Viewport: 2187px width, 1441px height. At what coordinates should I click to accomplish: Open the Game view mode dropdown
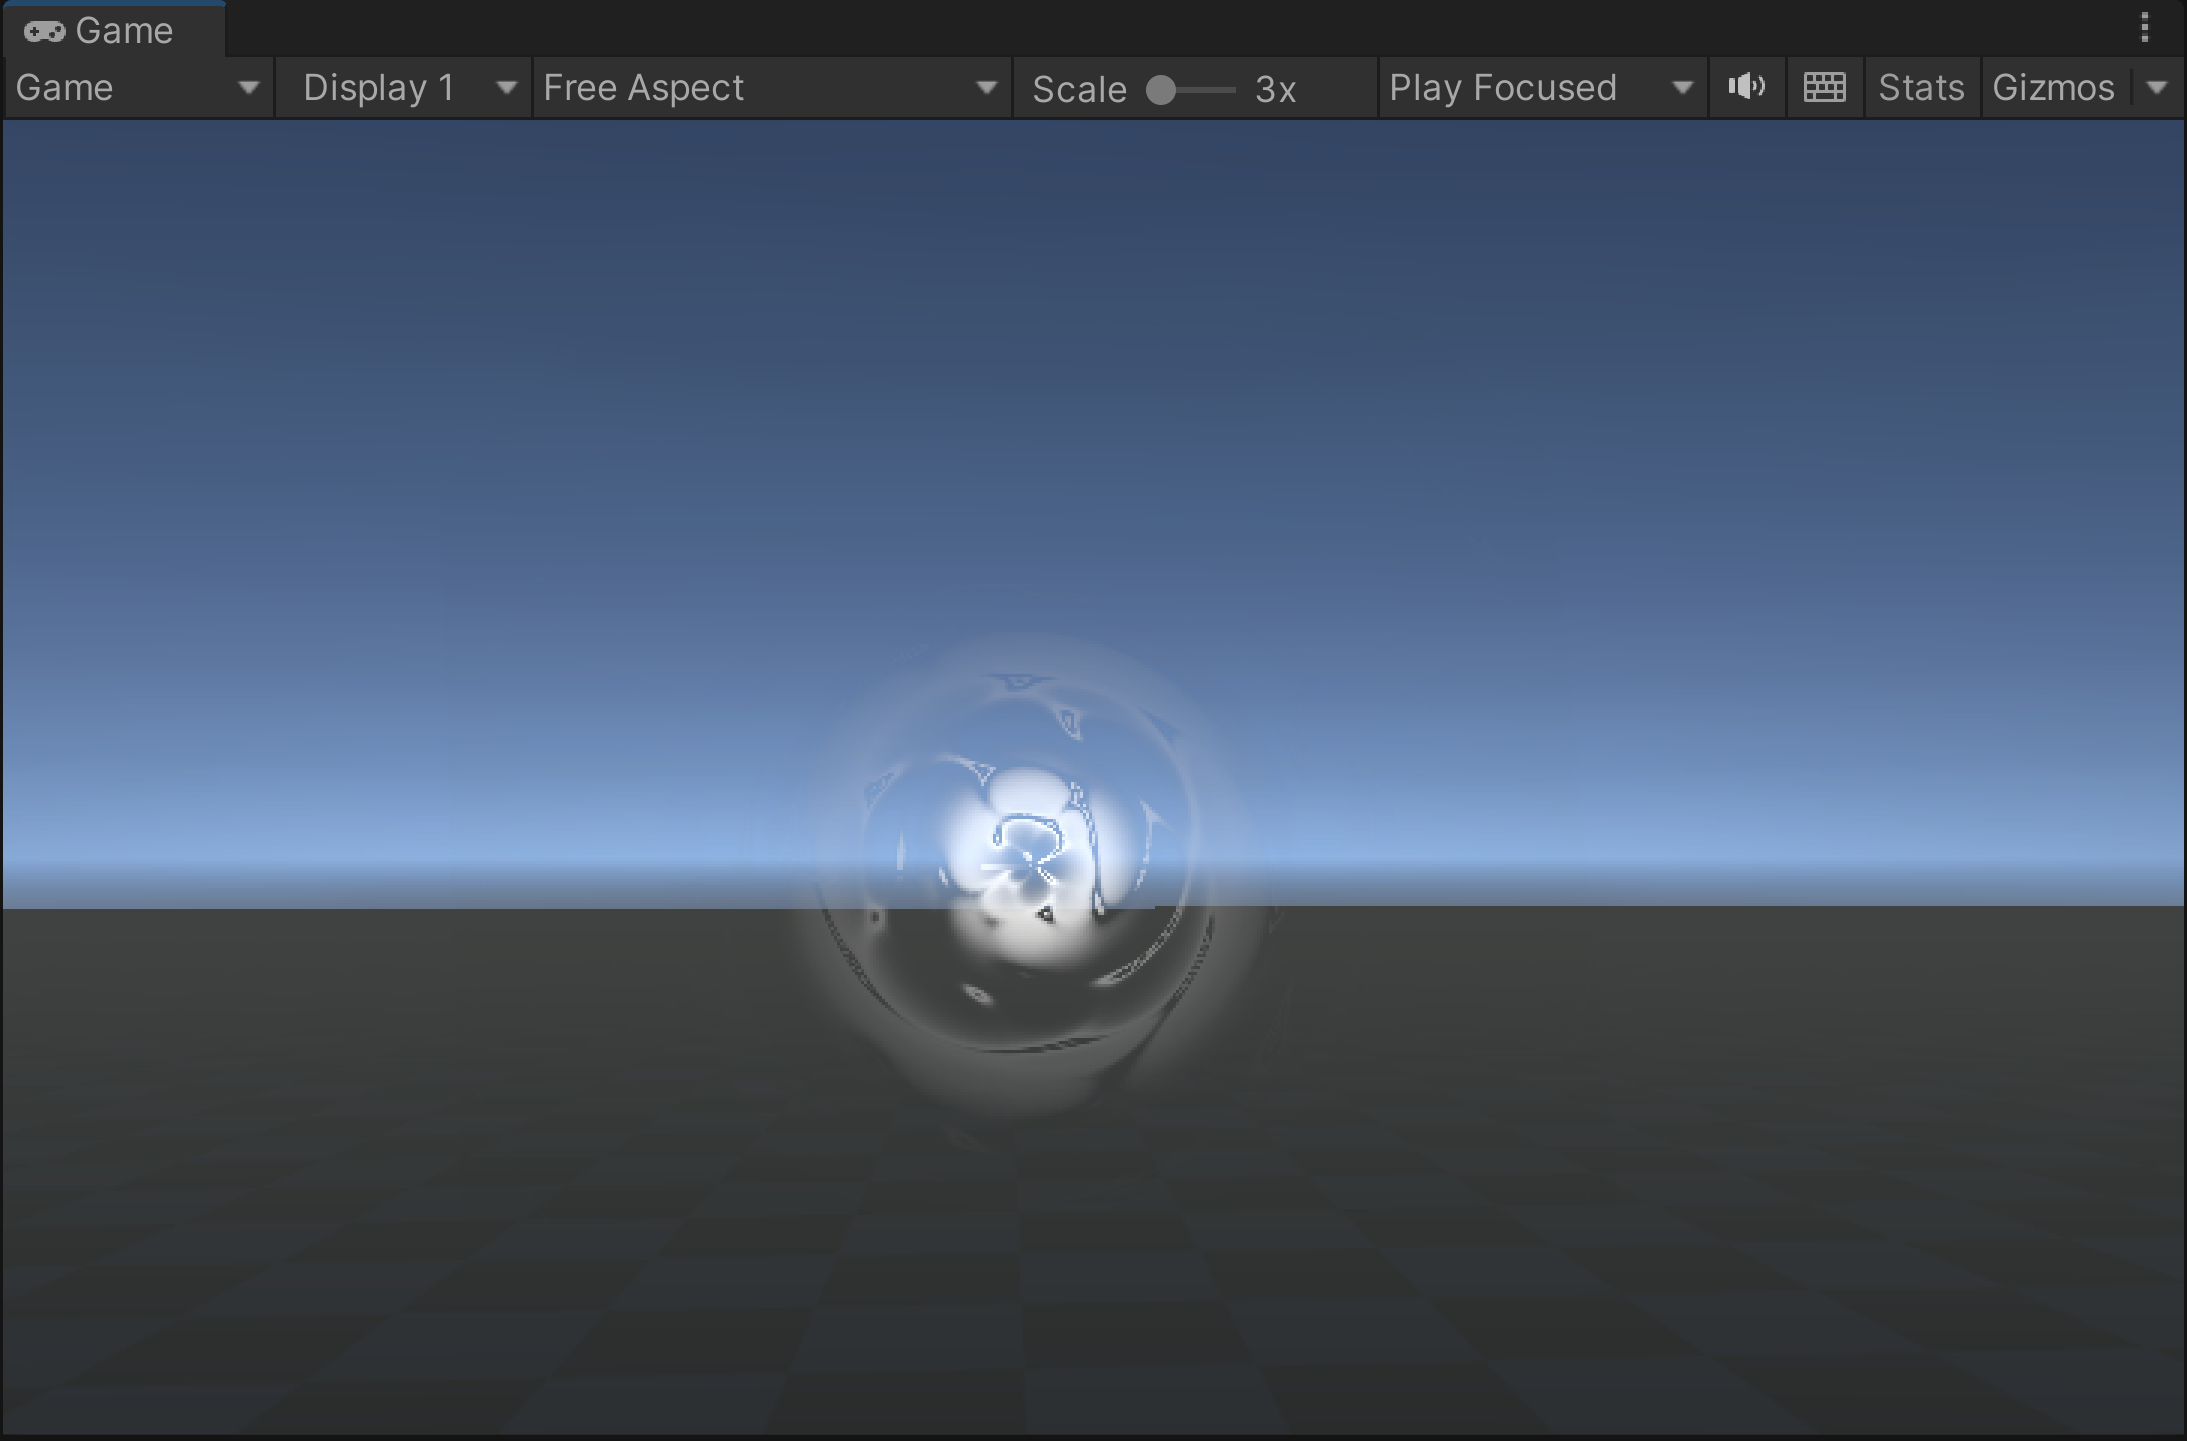(x=138, y=88)
